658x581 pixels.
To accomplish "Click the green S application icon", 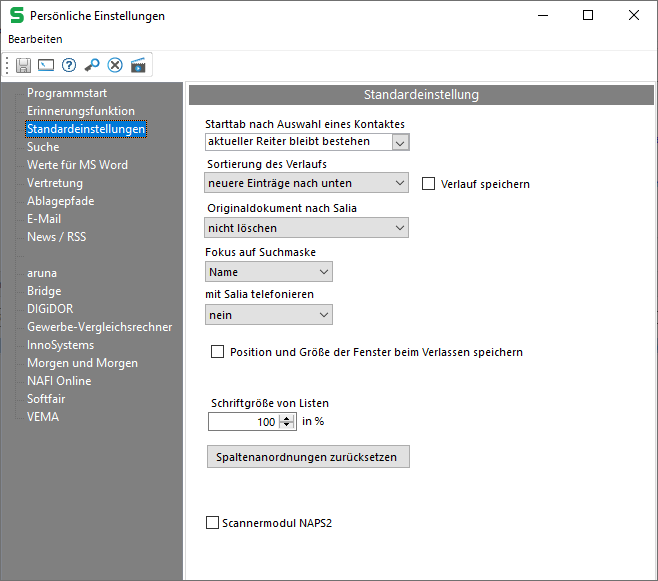I will click(x=16, y=15).
